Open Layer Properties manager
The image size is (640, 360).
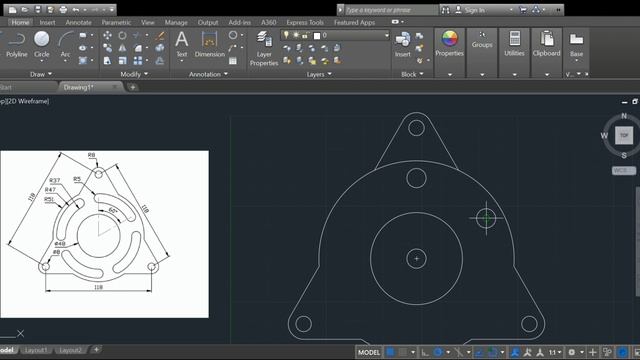click(x=264, y=48)
